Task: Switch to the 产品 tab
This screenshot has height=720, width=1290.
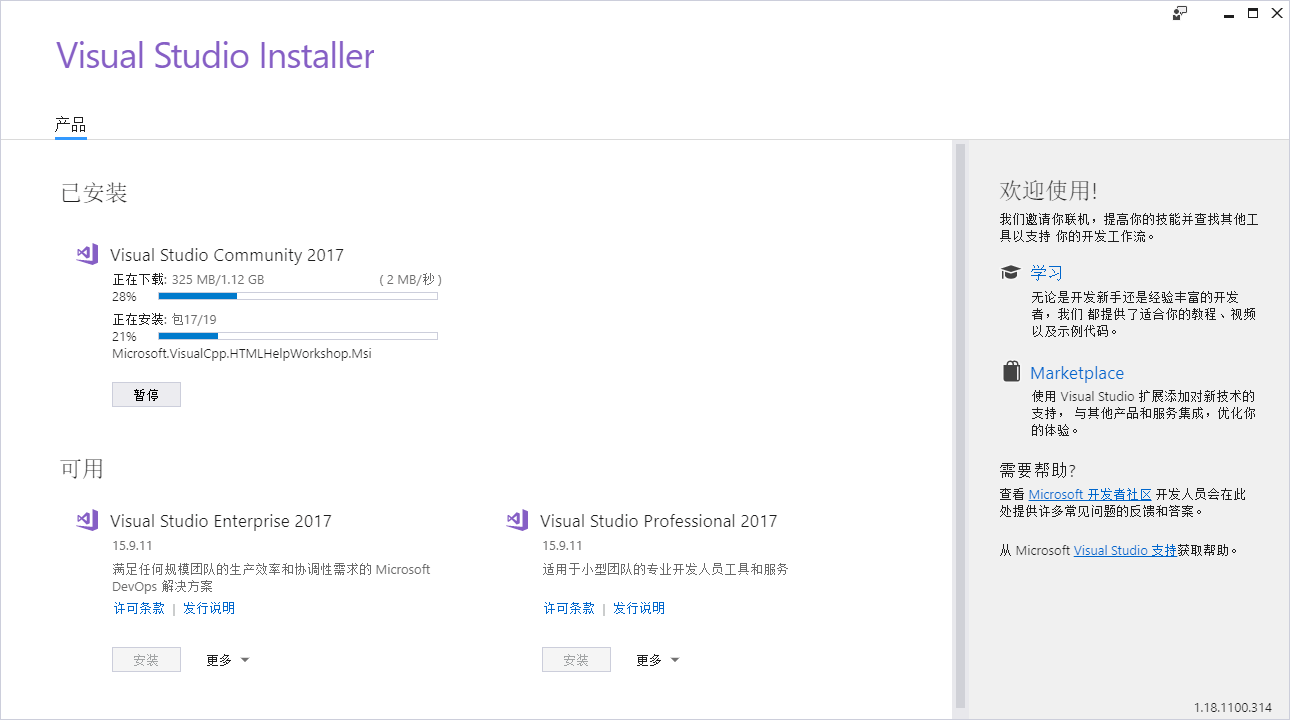Action: point(70,125)
